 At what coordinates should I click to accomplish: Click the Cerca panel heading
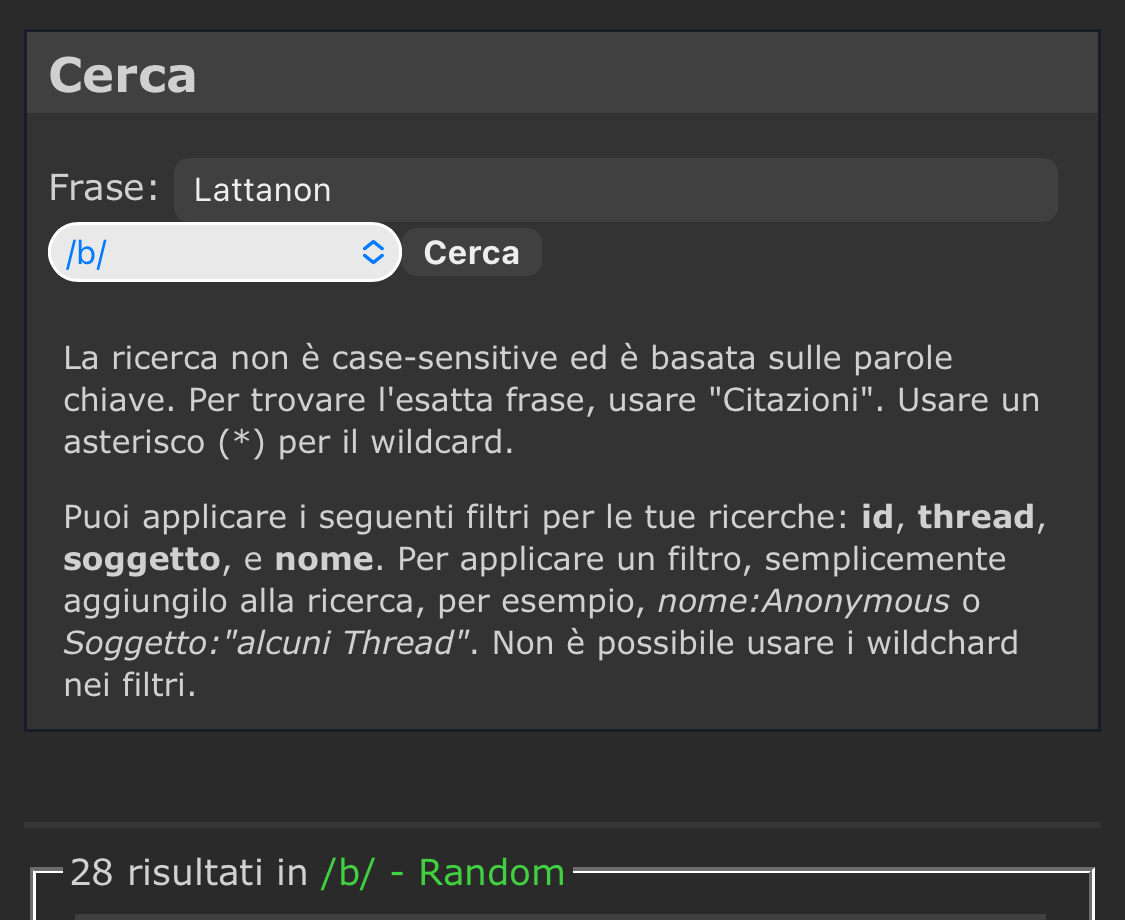pyautogui.click(x=123, y=75)
